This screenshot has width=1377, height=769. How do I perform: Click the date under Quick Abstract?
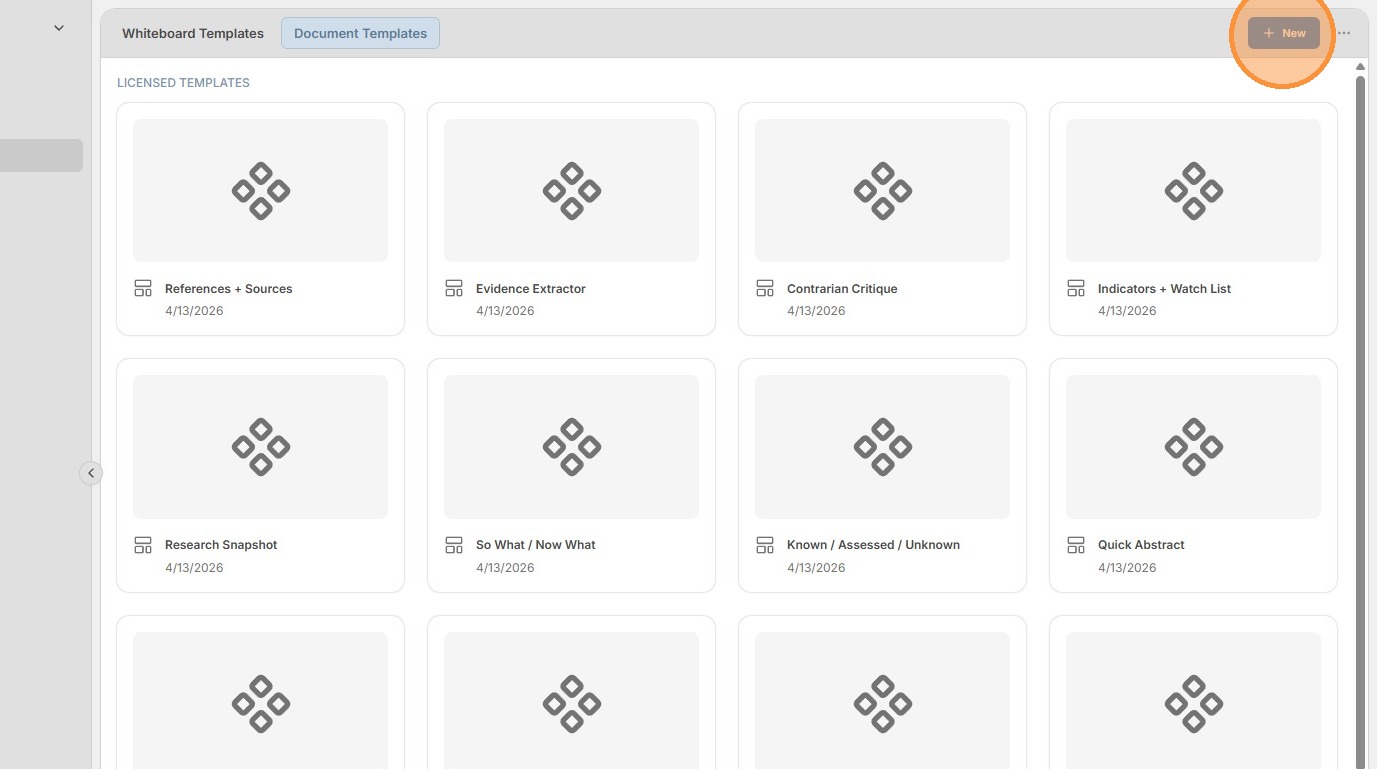(1127, 568)
